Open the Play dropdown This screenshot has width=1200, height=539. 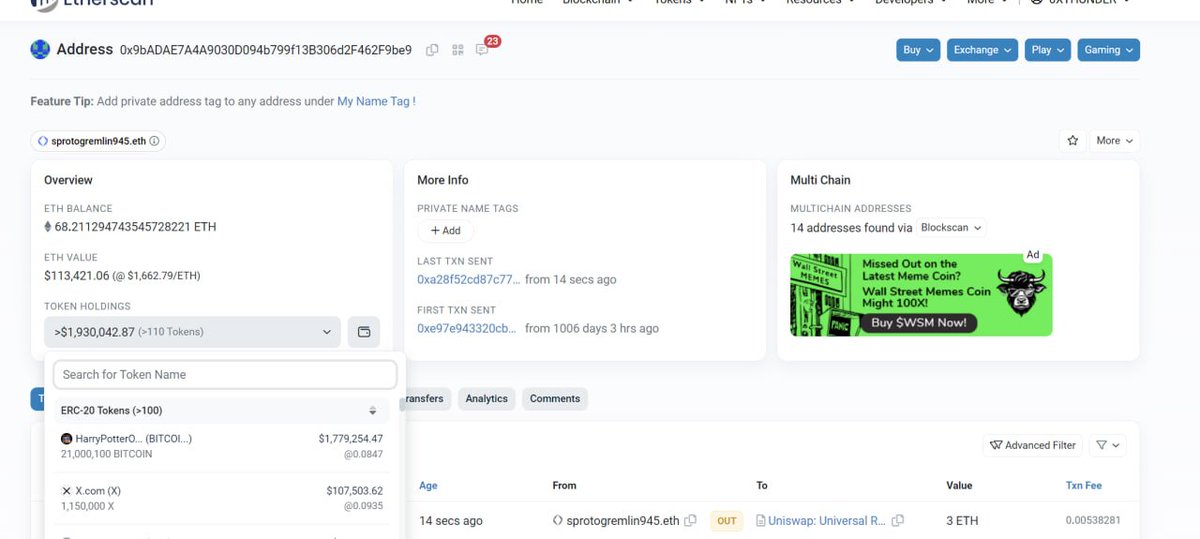click(x=1047, y=50)
